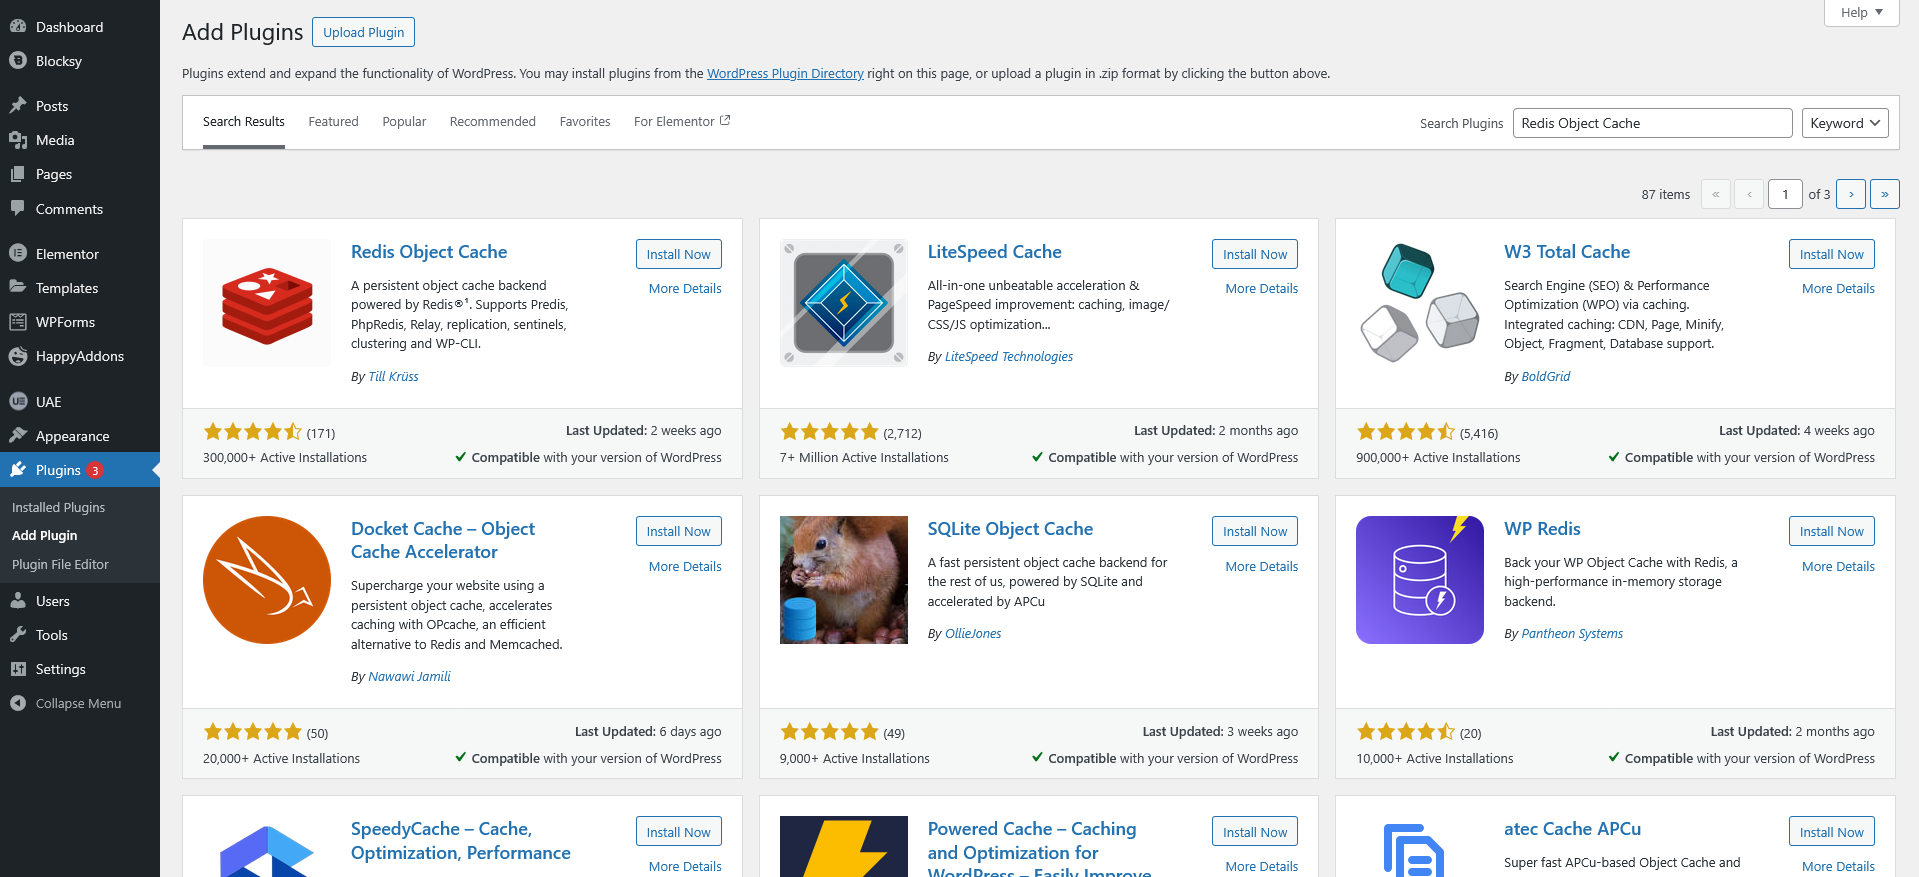Click the Blocksy logo icon in sidebar

tap(18, 61)
